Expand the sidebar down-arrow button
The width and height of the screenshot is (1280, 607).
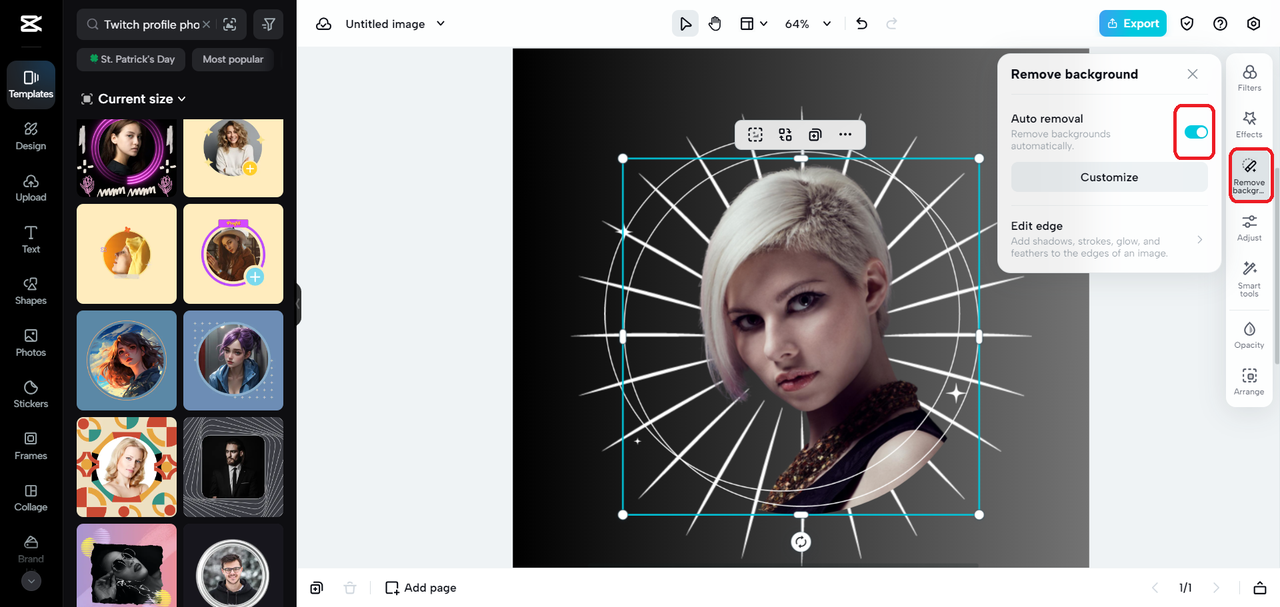click(31, 580)
